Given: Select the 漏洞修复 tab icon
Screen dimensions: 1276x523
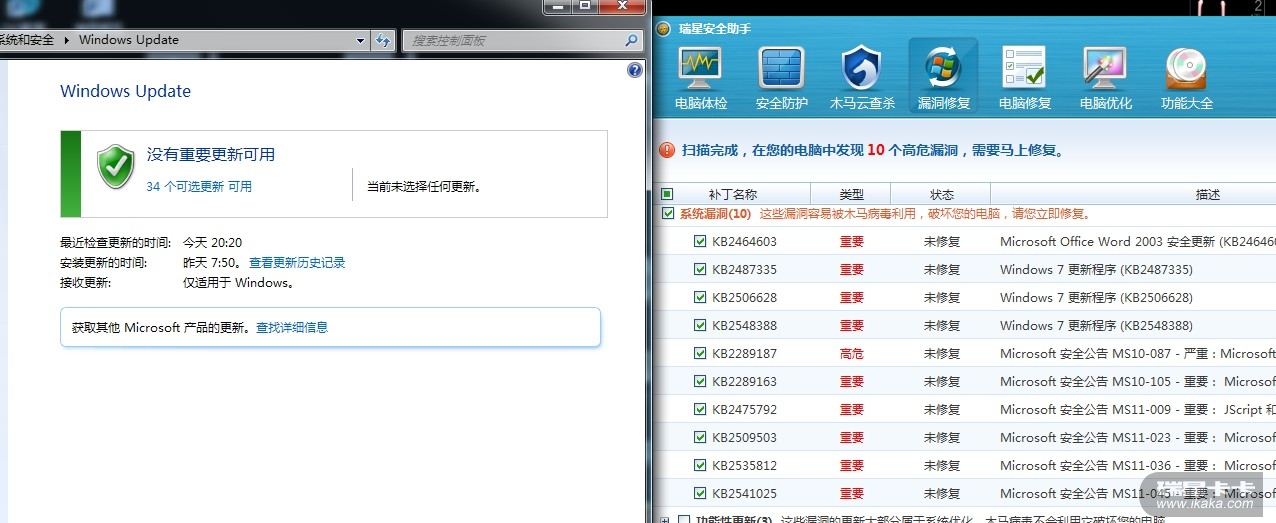Looking at the screenshot, I should [943, 77].
